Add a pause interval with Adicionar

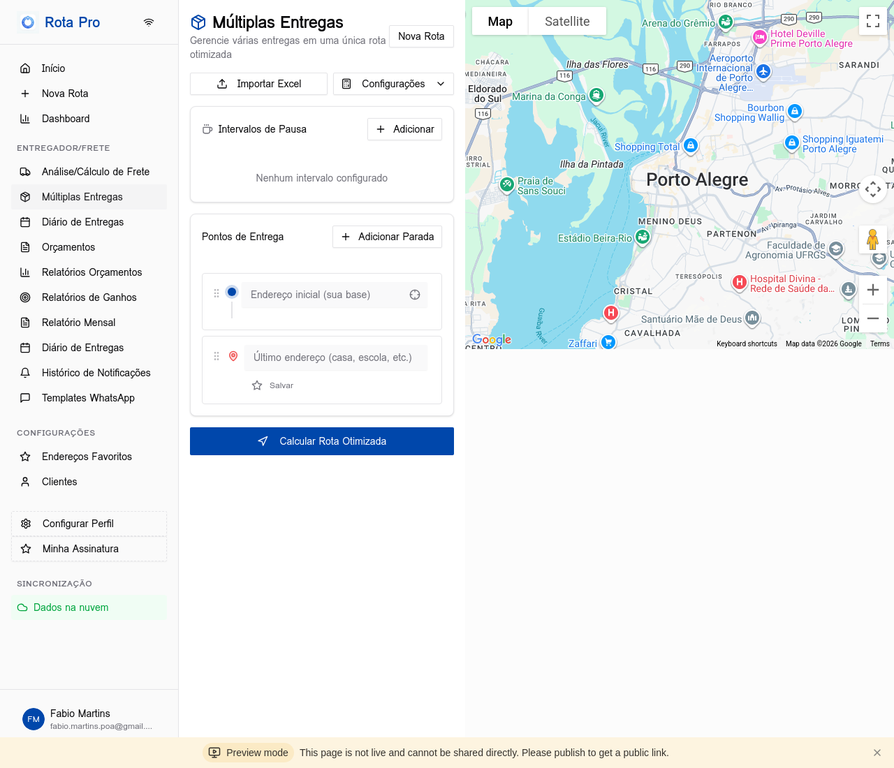click(x=404, y=129)
